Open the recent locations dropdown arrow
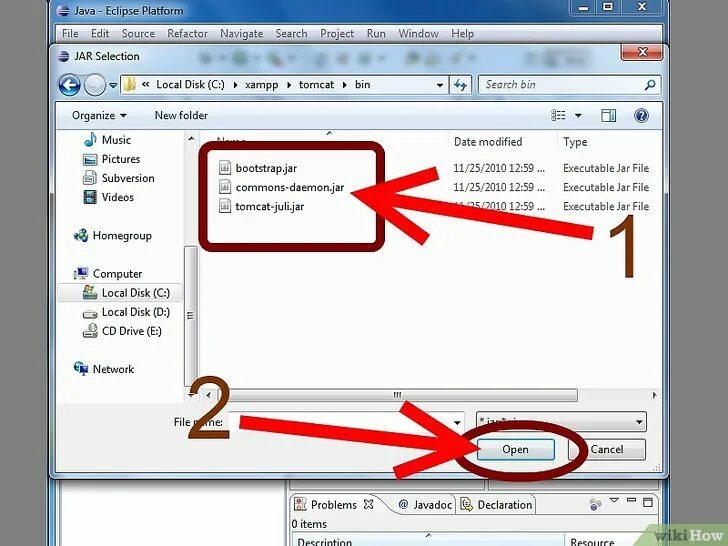 pyautogui.click(x=113, y=85)
